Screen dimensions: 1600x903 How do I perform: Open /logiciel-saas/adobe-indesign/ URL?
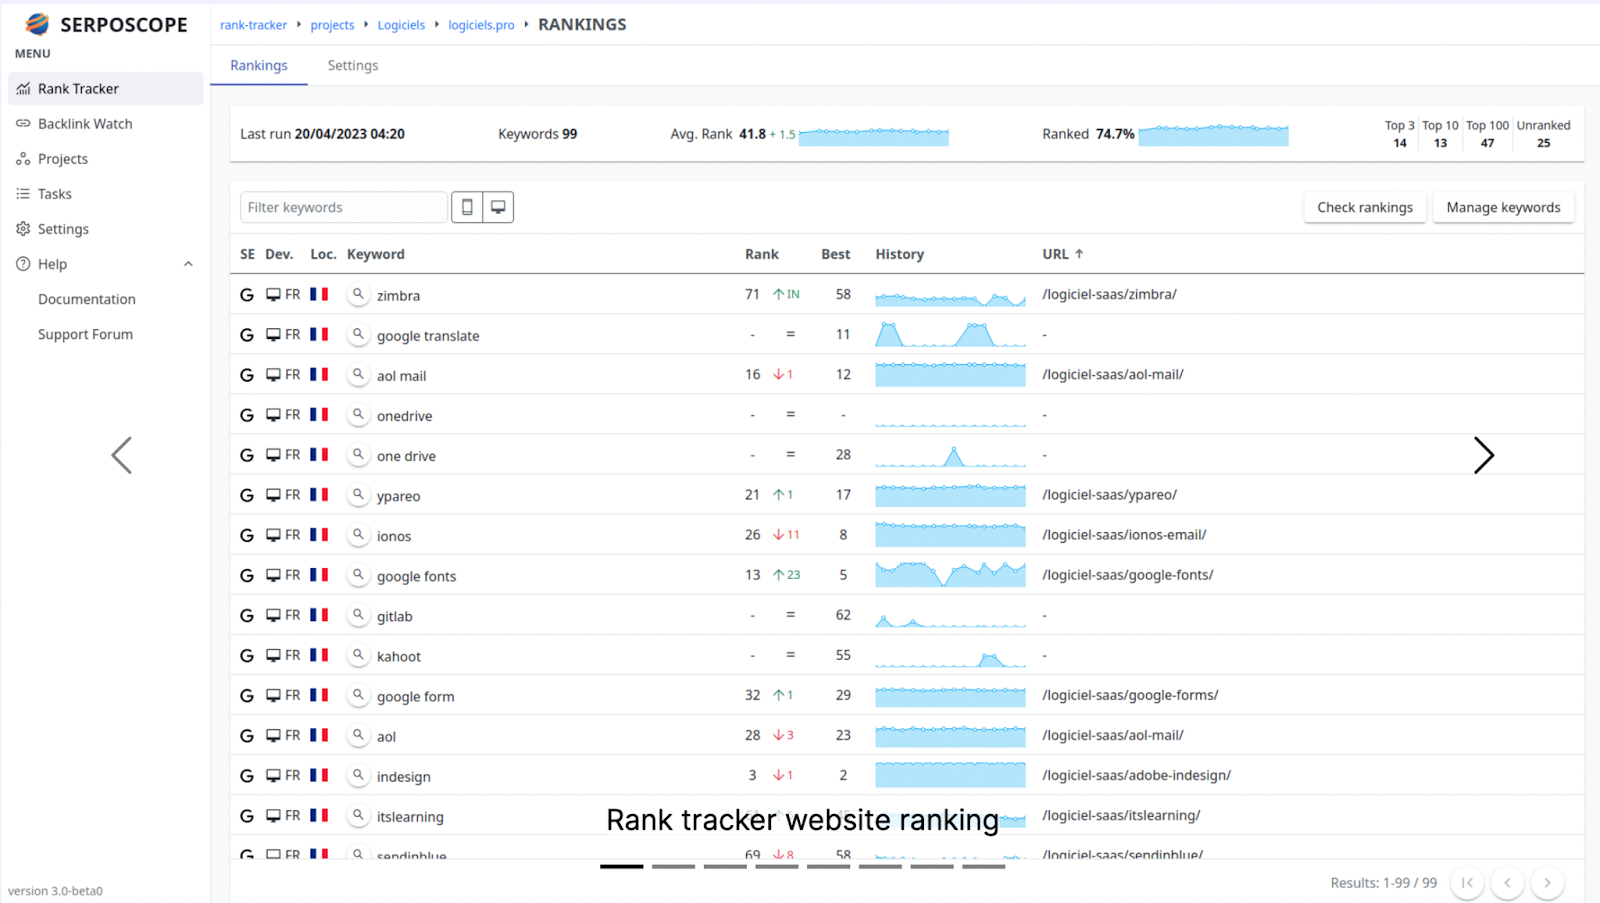click(1136, 774)
